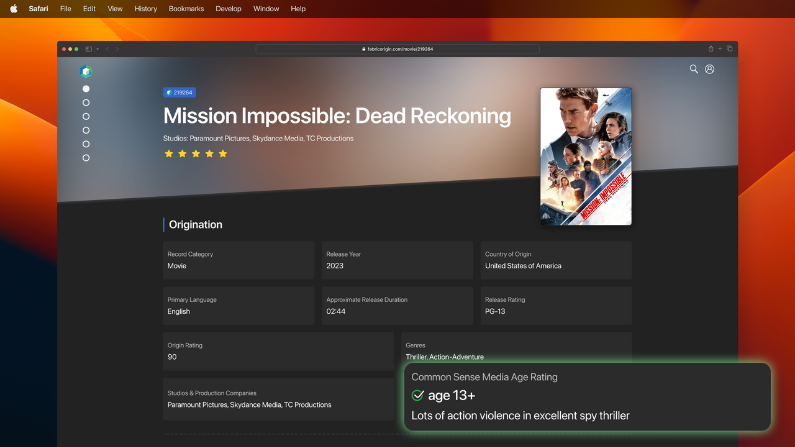Open a new tab with plus icon

tap(720, 49)
